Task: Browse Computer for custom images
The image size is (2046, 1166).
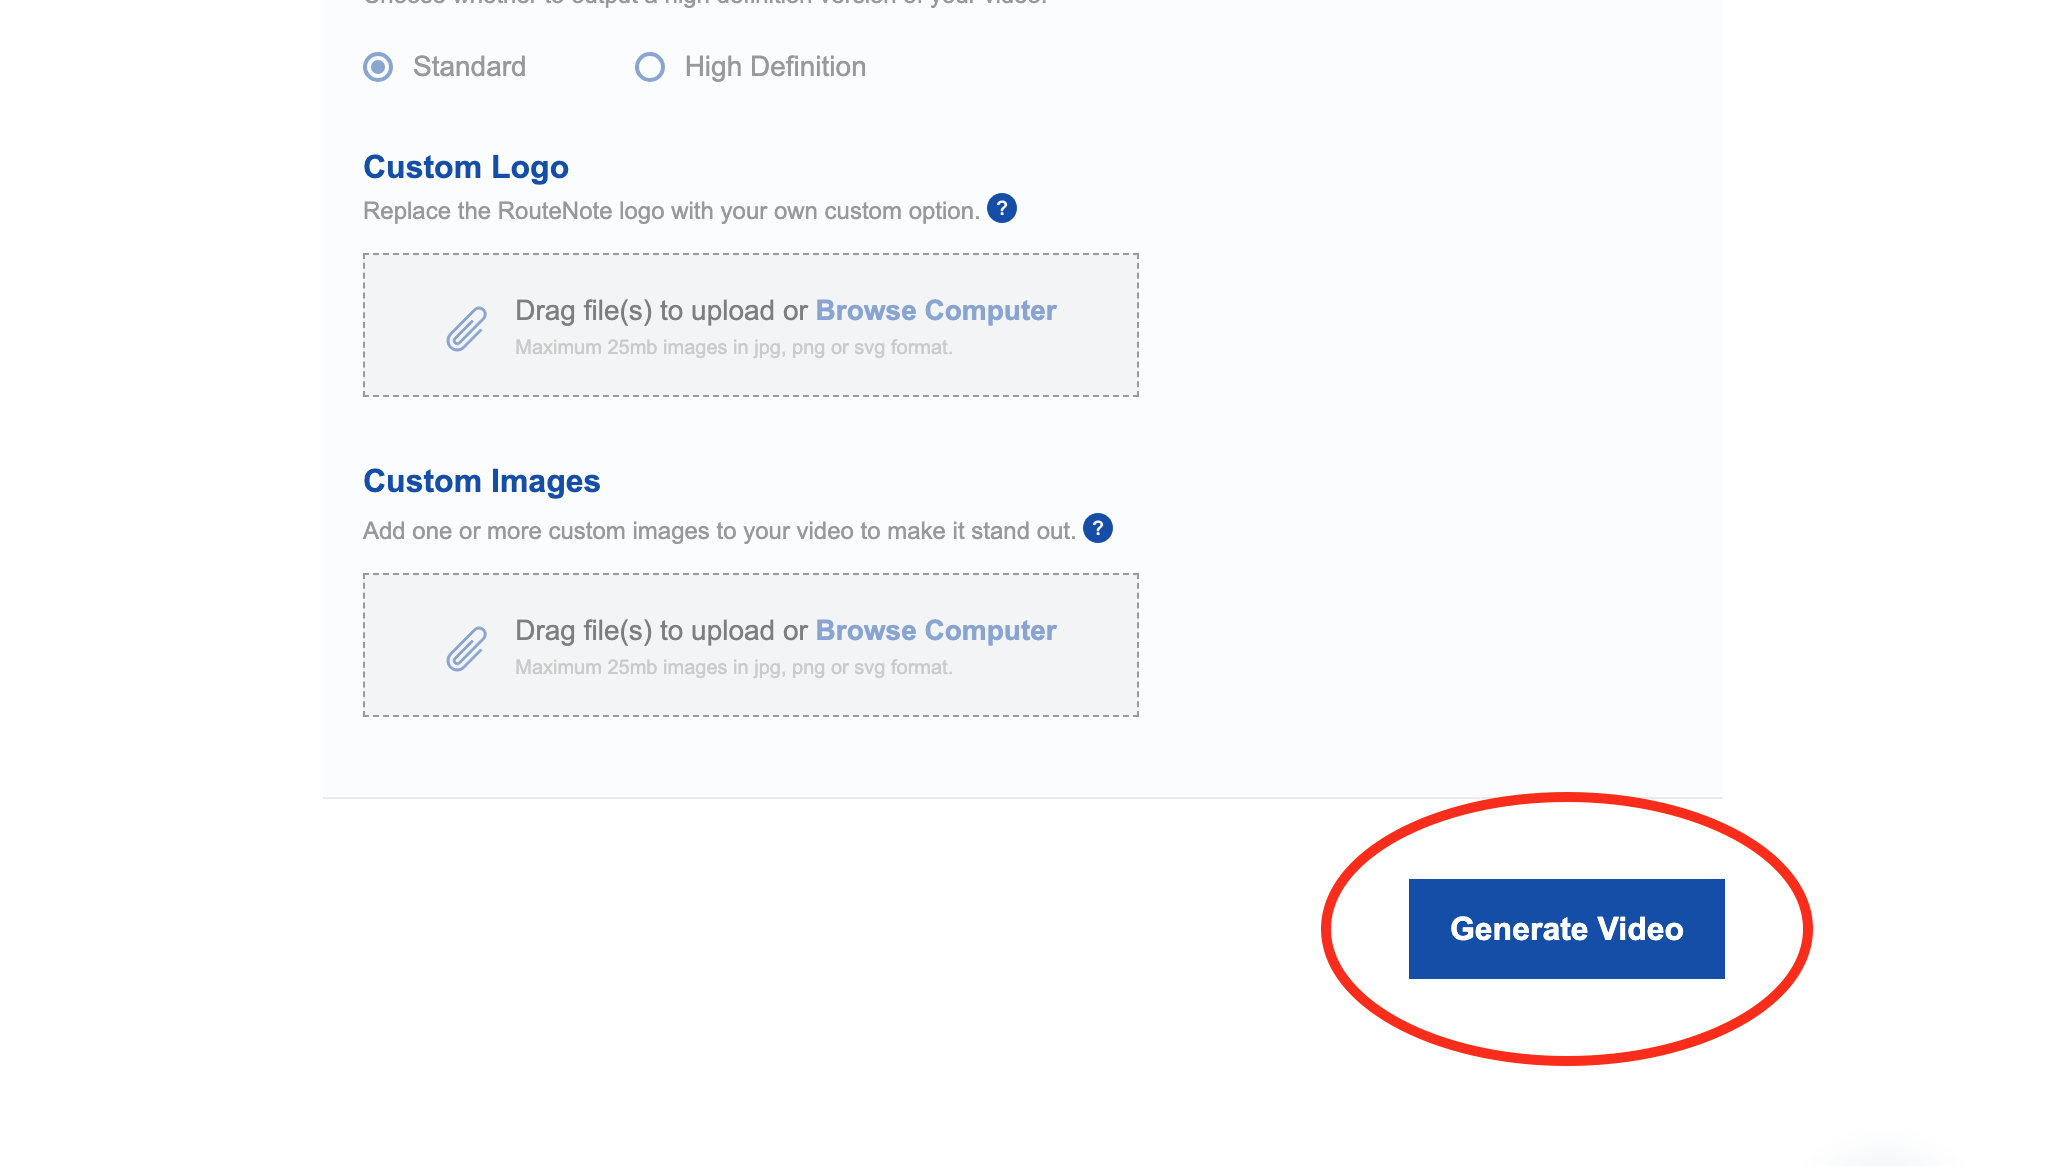Action: pyautogui.click(x=936, y=631)
